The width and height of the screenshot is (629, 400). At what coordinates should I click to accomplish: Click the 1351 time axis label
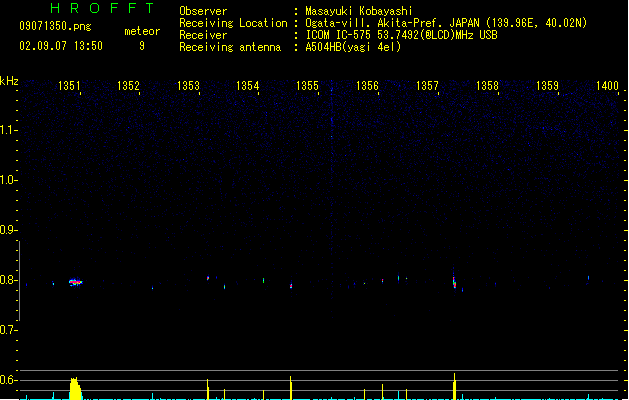click(x=69, y=86)
